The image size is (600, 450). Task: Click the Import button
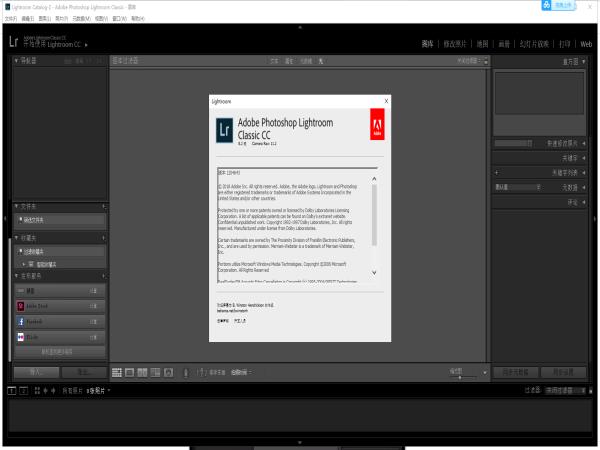pyautogui.click(x=36, y=372)
